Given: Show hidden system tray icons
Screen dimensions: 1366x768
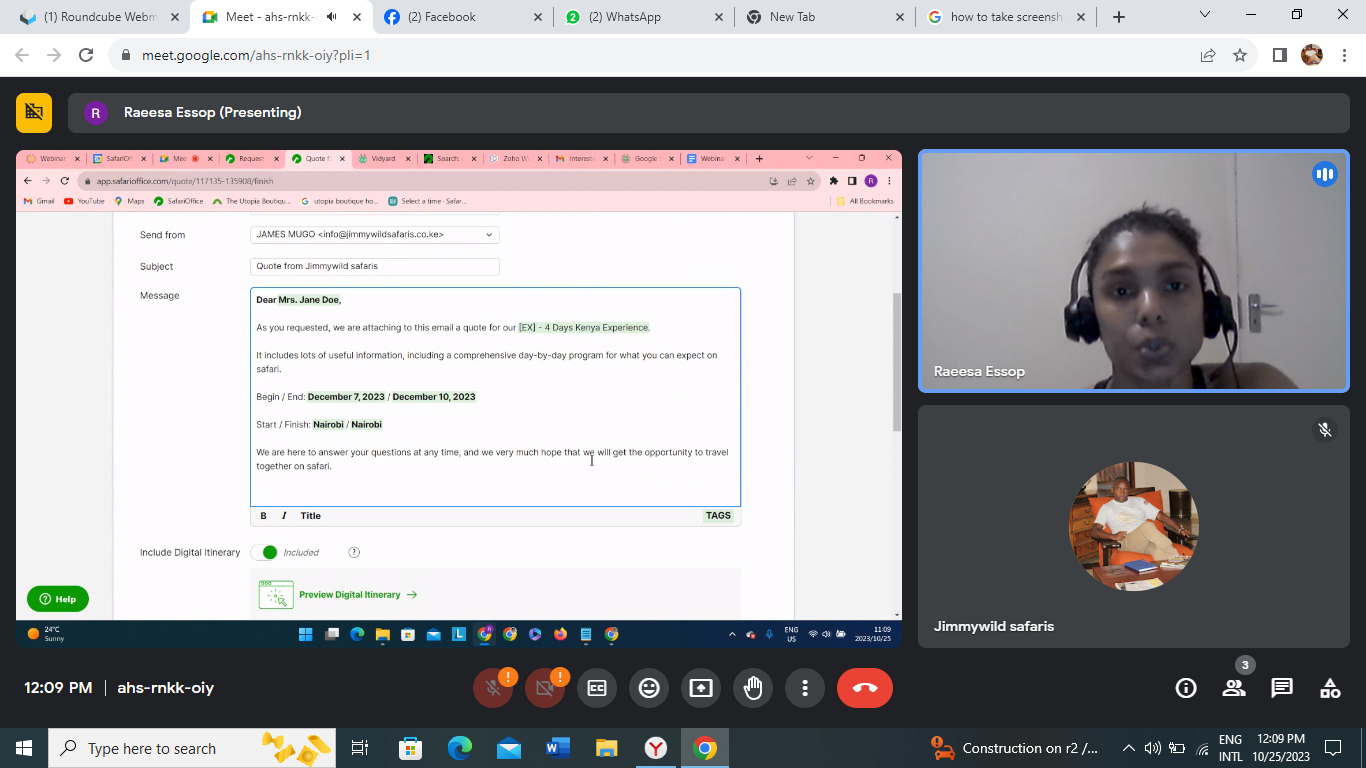Looking at the screenshot, I should [1129, 748].
